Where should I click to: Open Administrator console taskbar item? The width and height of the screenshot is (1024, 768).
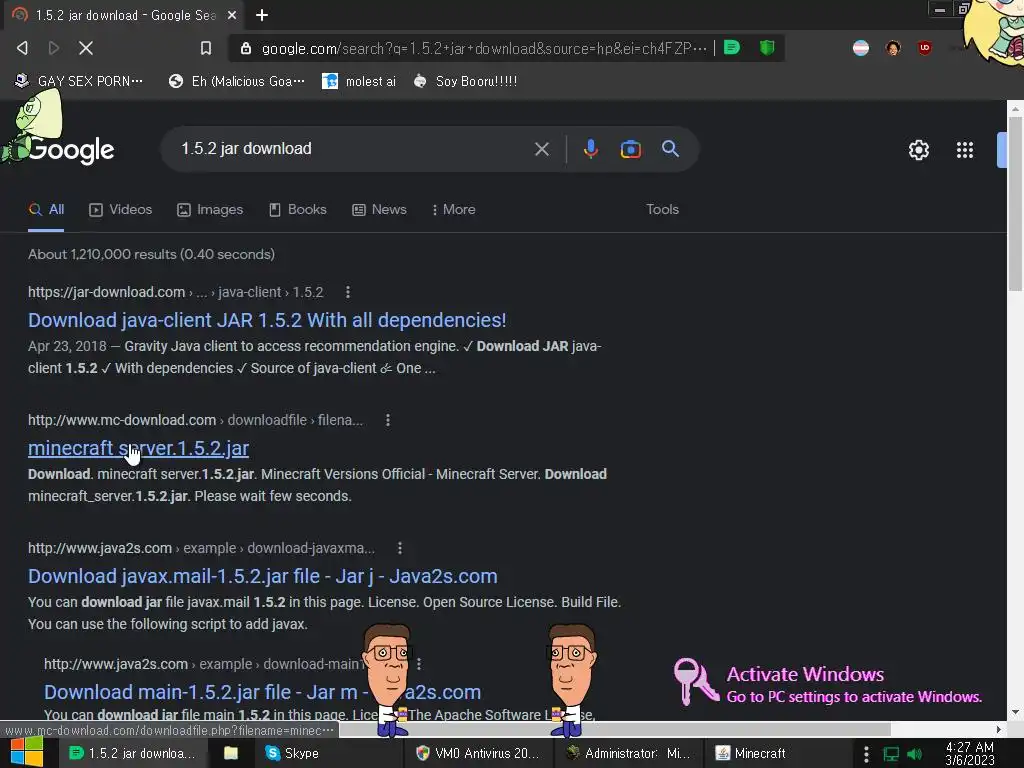[x=627, y=753]
